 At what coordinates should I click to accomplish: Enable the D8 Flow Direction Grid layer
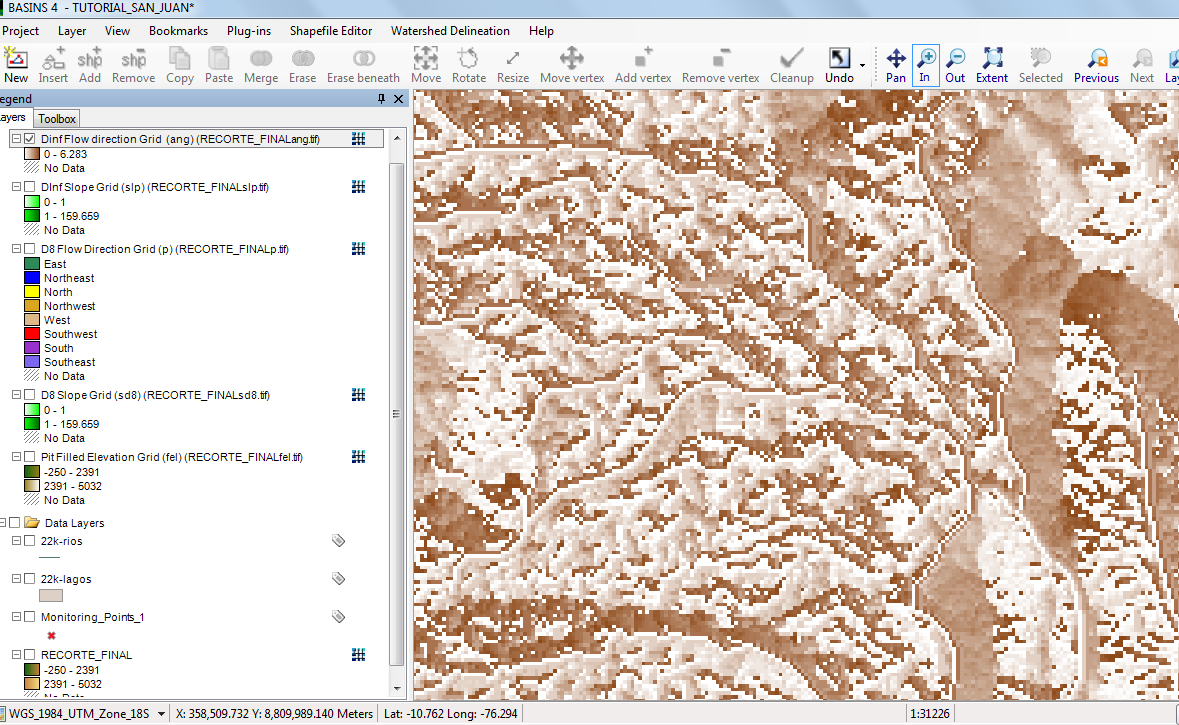[29, 248]
